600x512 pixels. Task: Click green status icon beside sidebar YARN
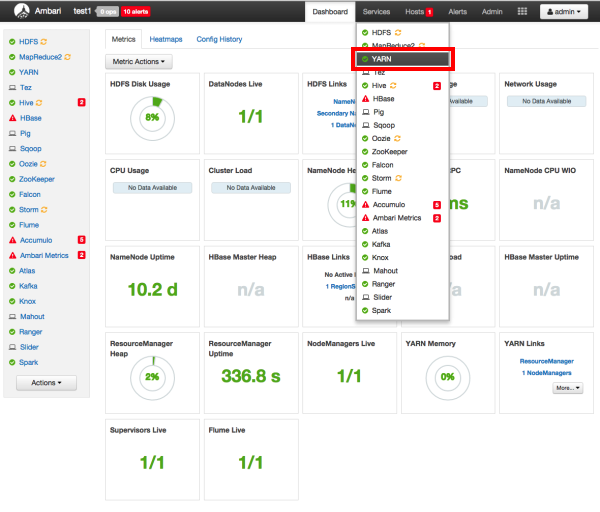coord(12,72)
